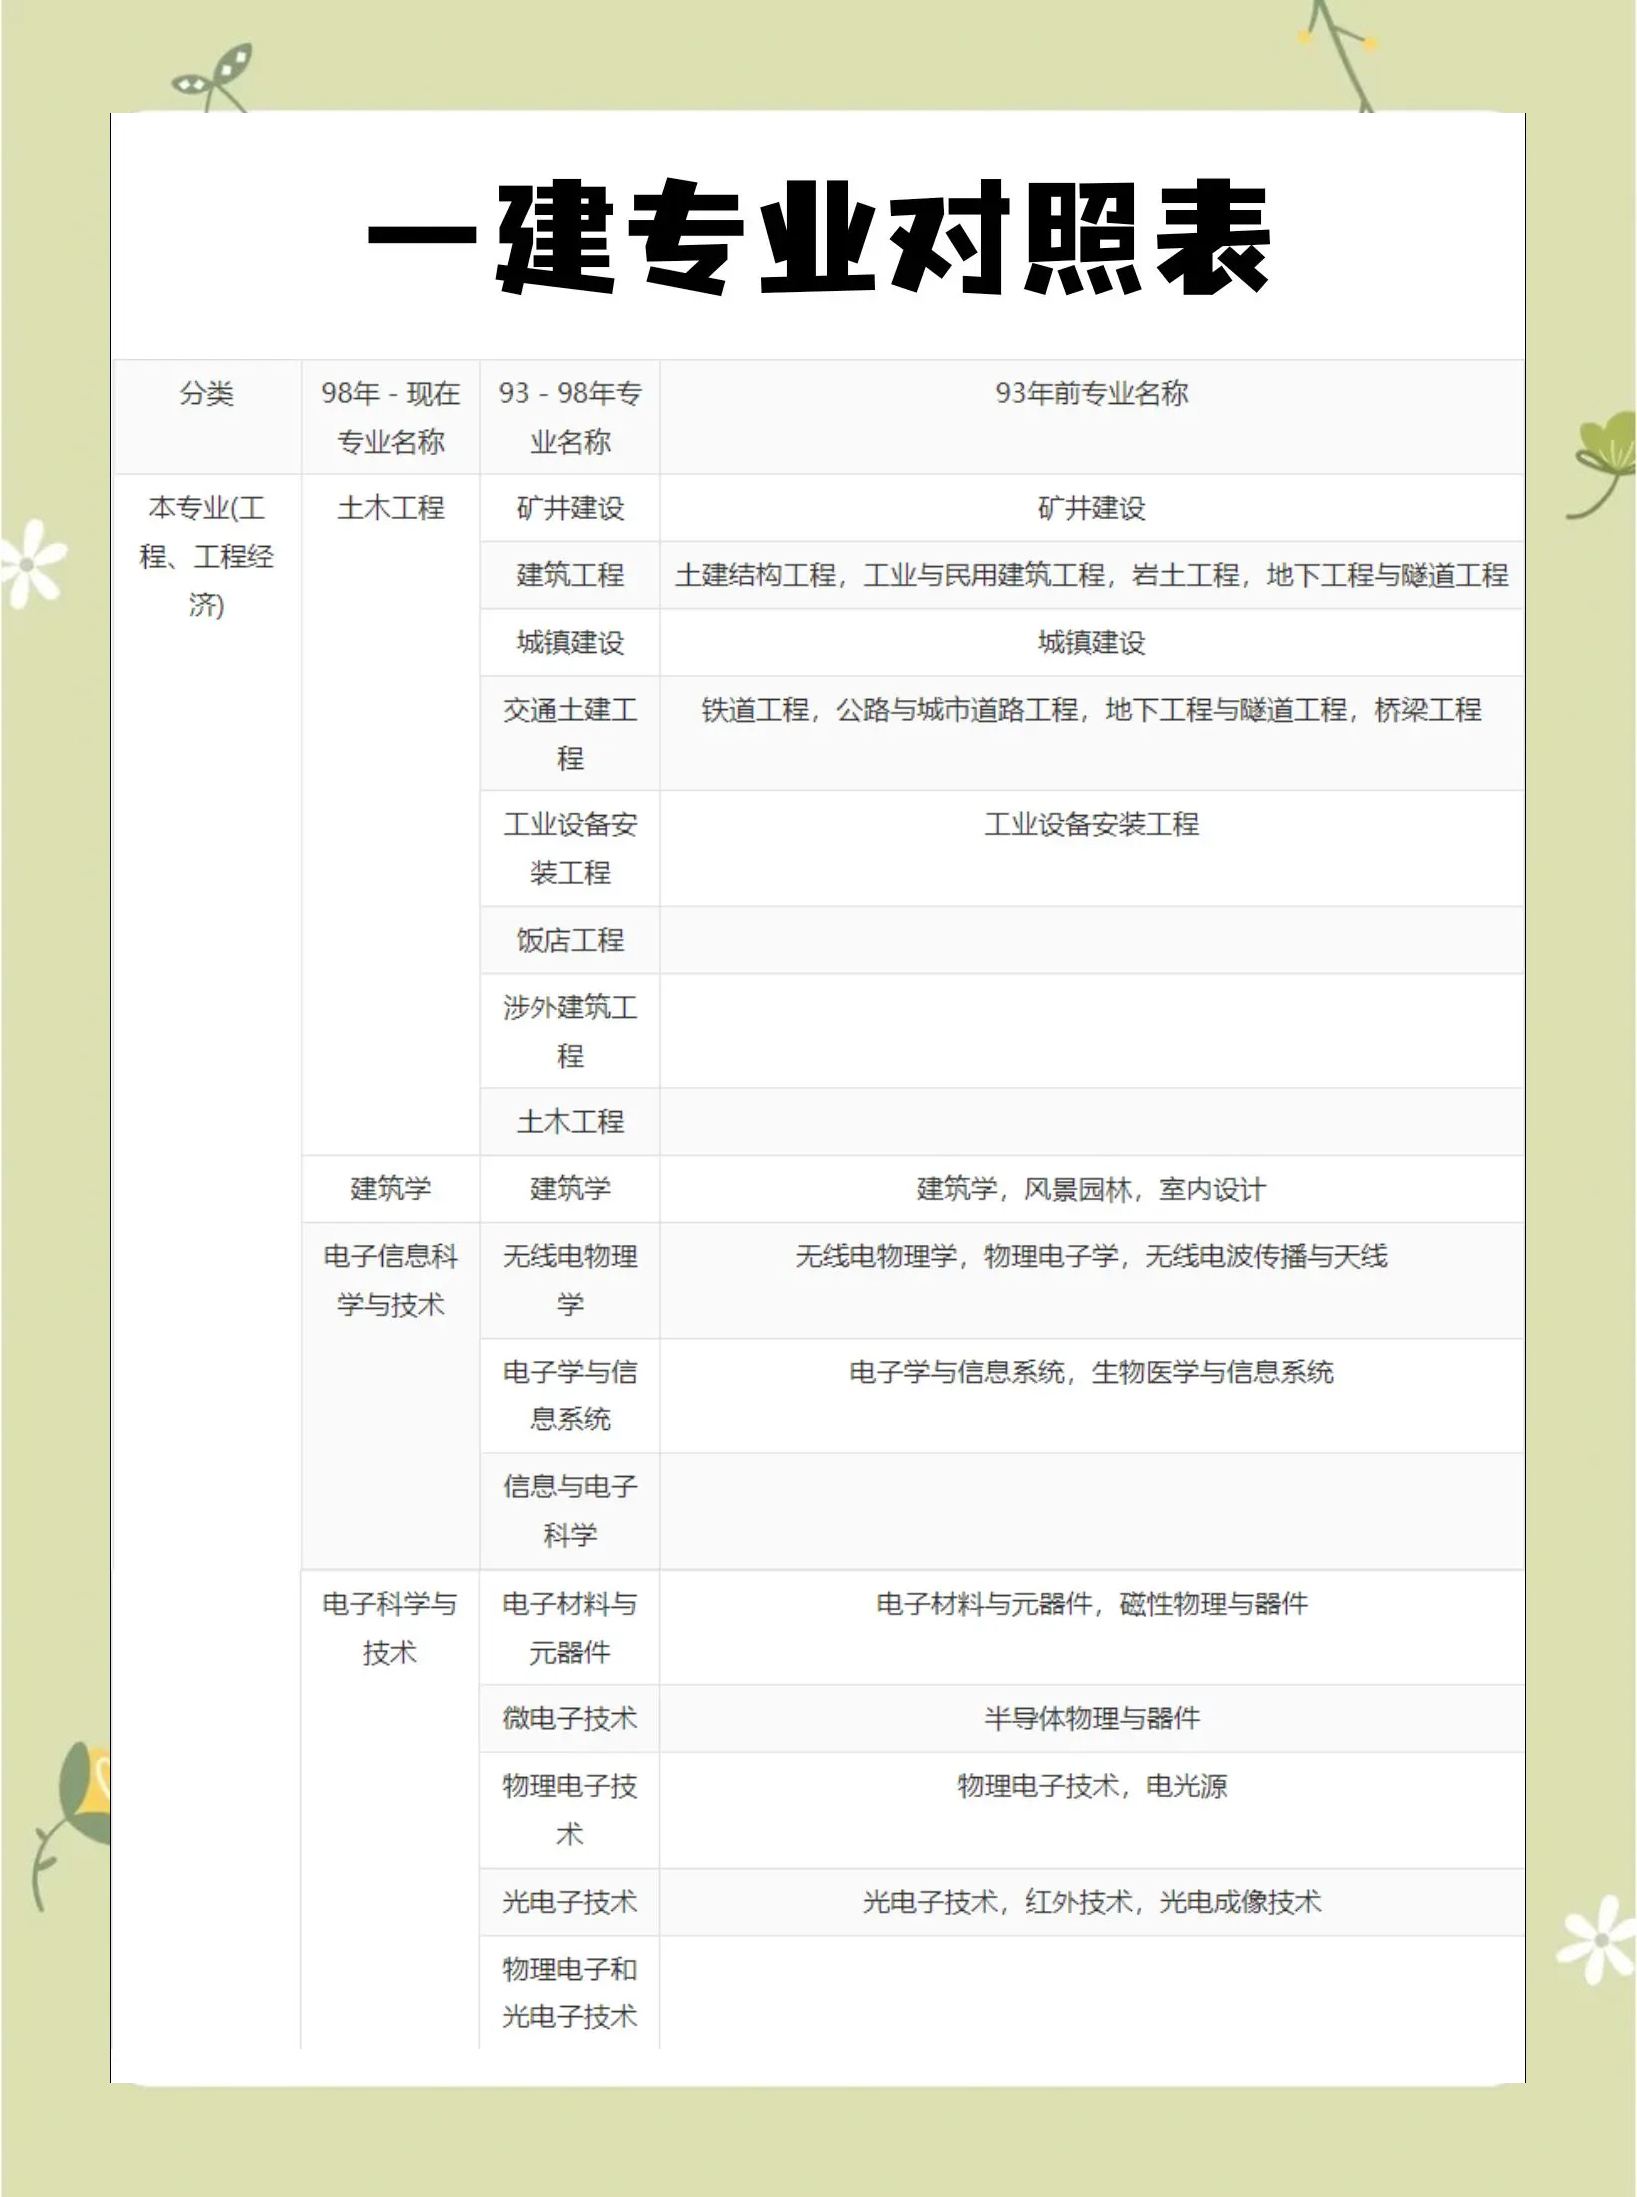Click the 无线电物理学 cell
Screen dimensions: 1637x2197
click(x=569, y=1280)
